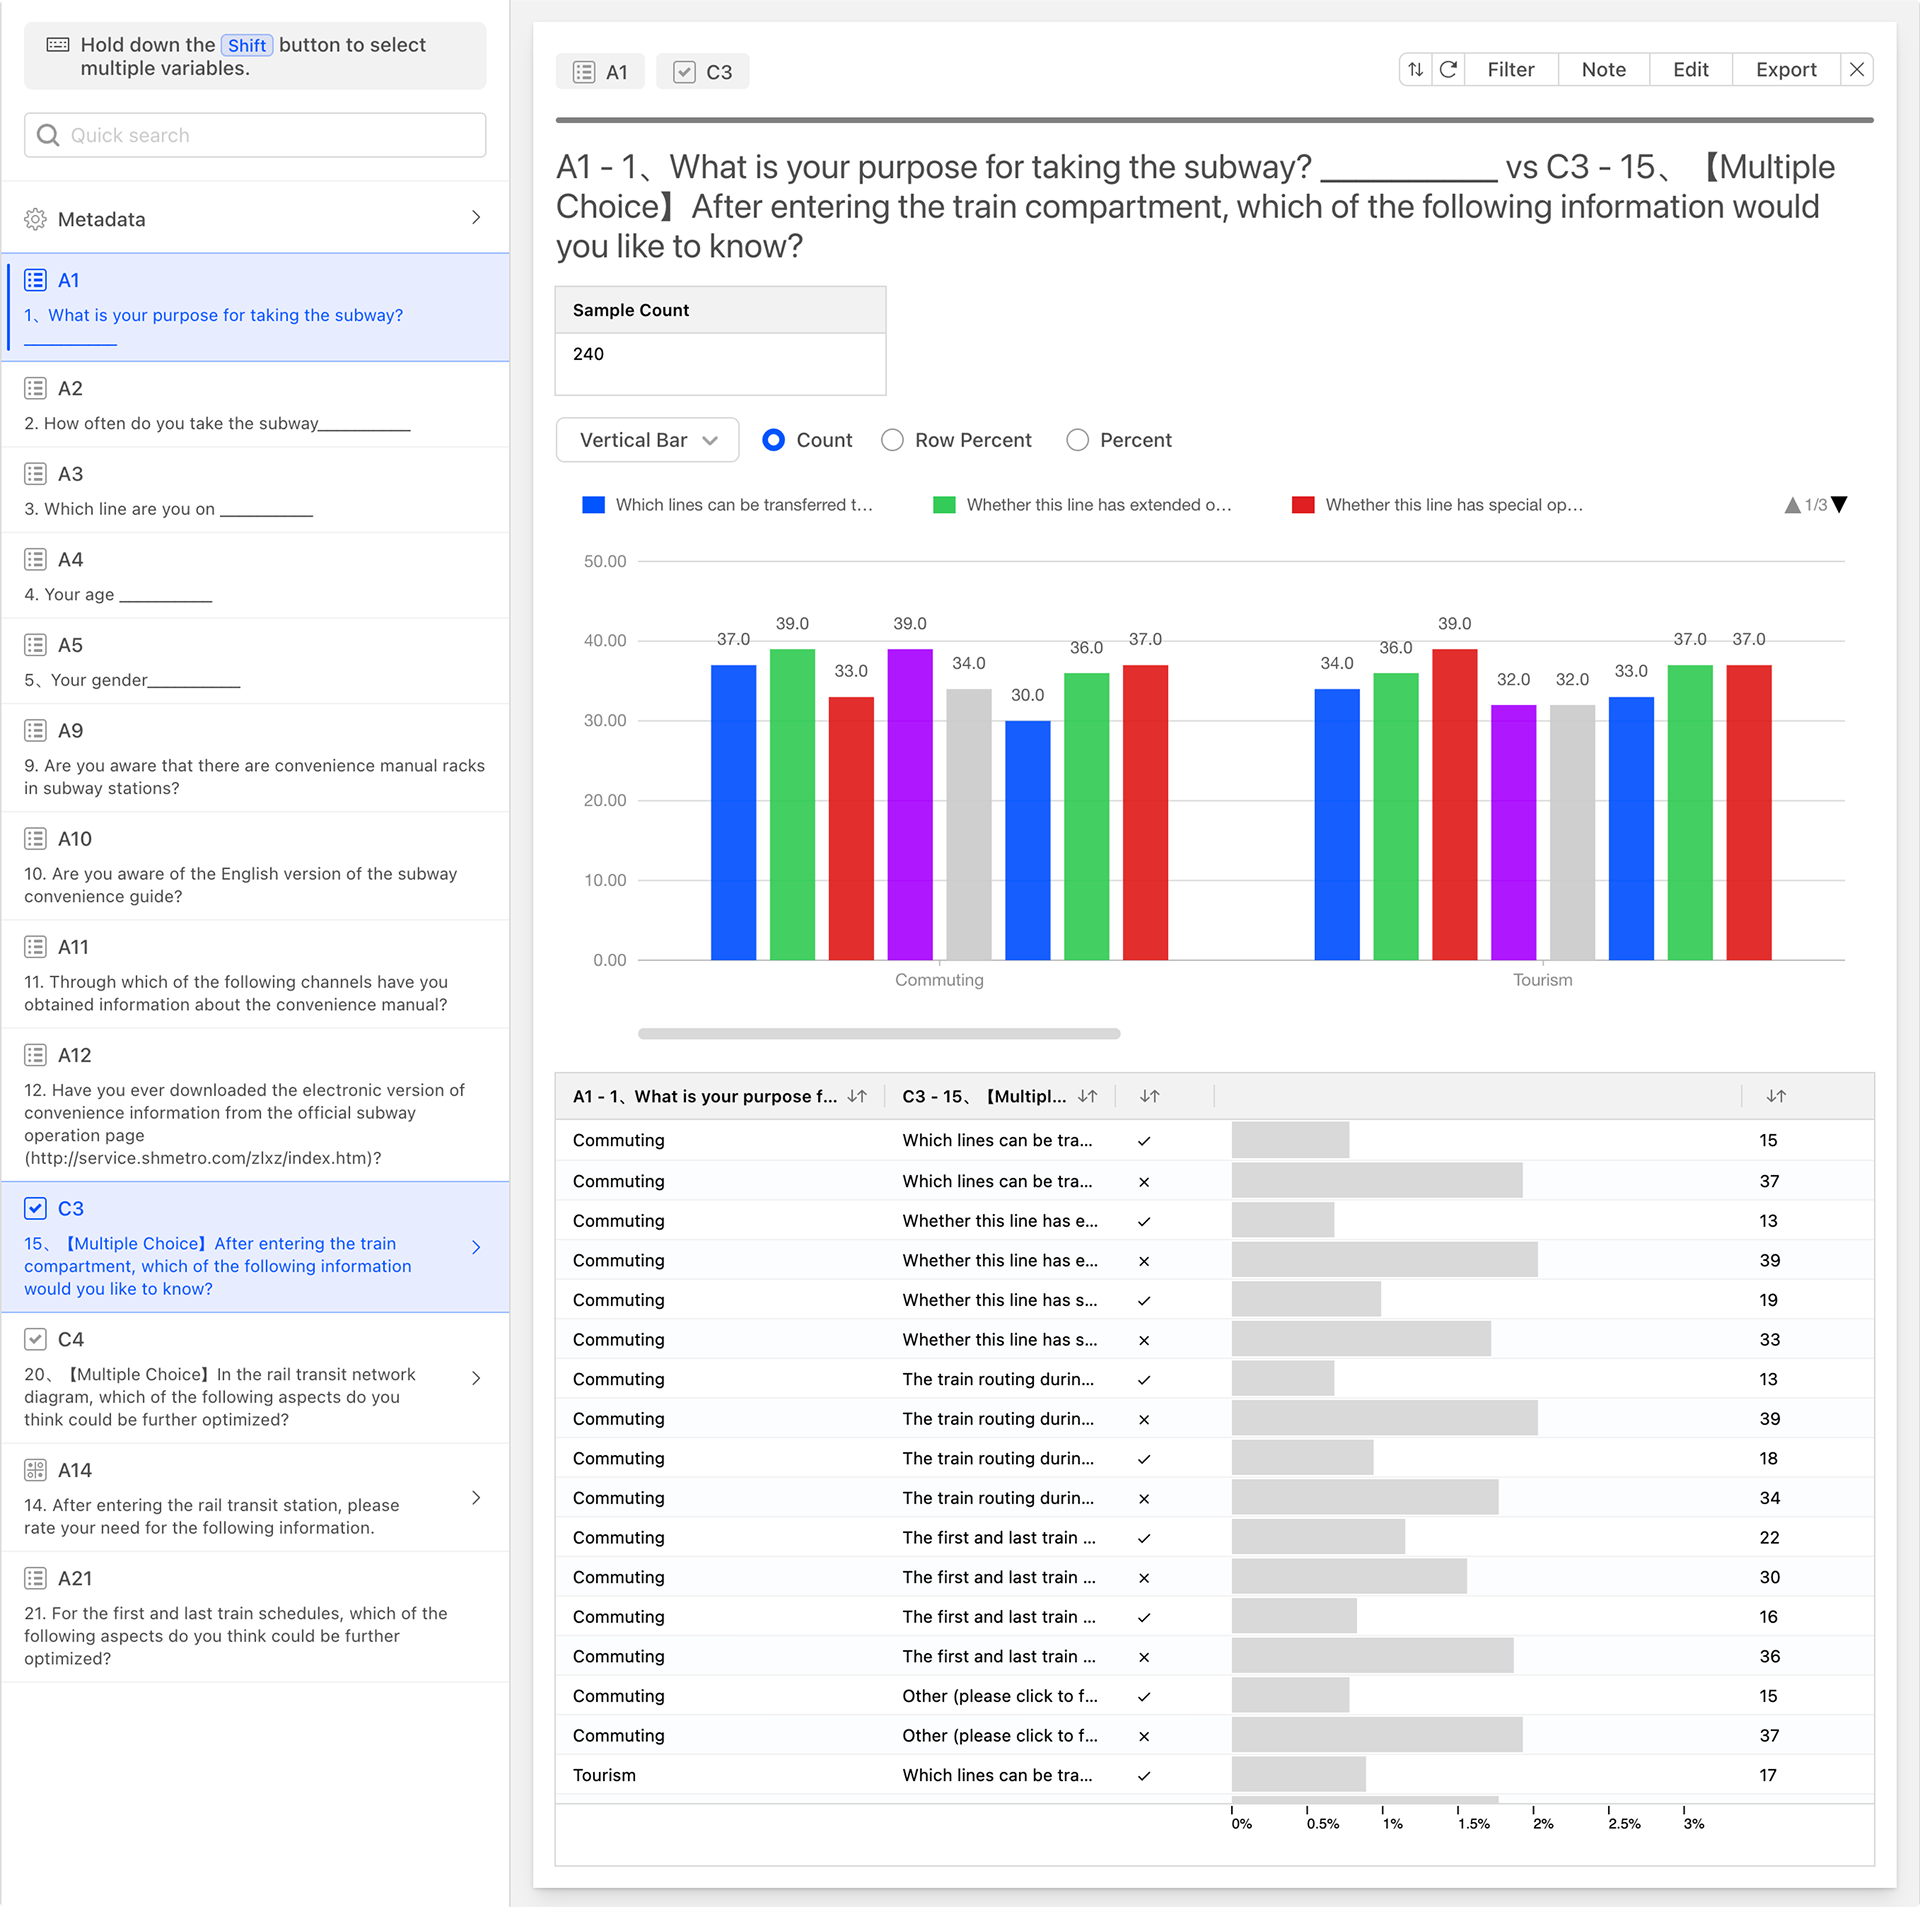Select variable A2 how often take subway
The width and height of the screenshot is (1920, 1907).
(255, 405)
